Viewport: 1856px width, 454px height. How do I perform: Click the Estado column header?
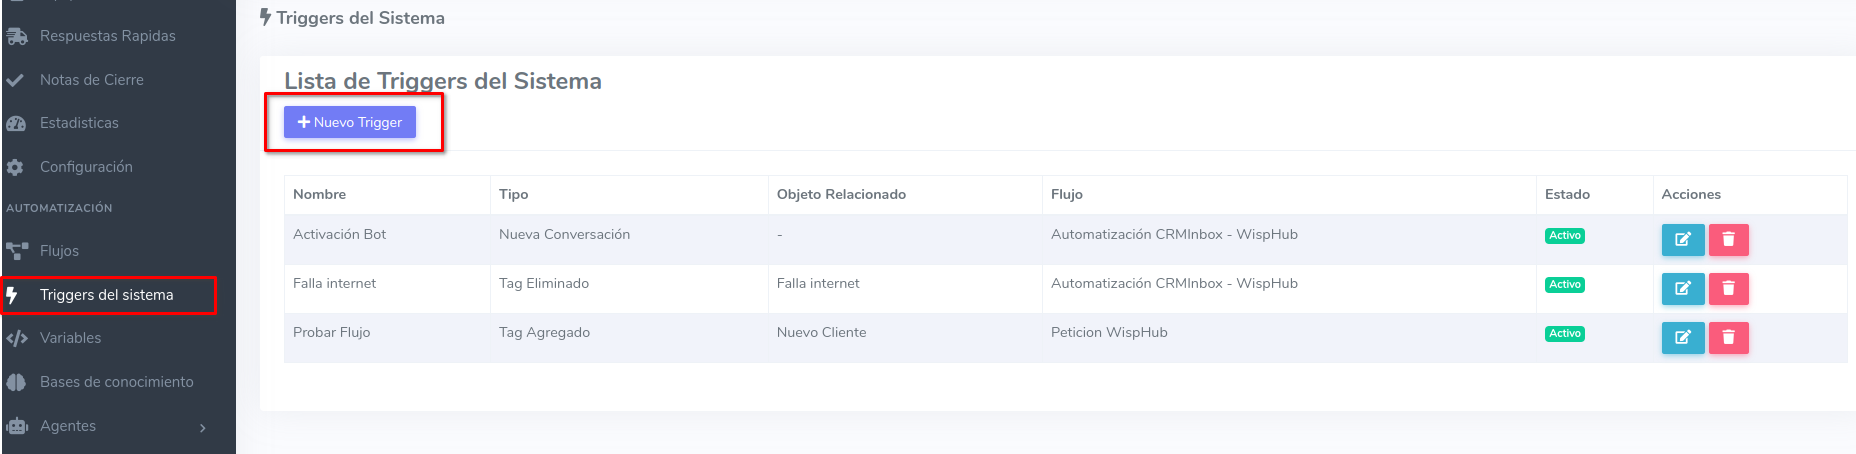pos(1567,194)
